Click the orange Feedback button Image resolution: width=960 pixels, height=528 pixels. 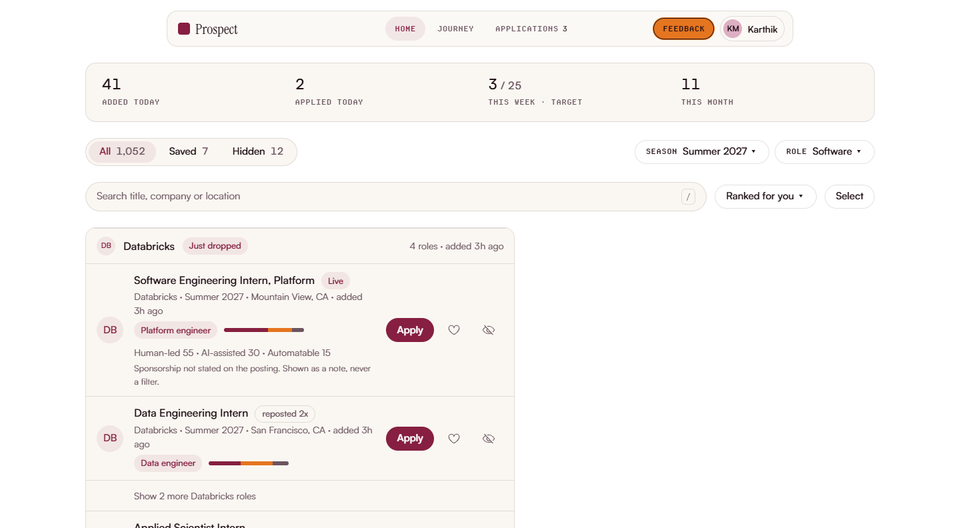click(x=683, y=29)
